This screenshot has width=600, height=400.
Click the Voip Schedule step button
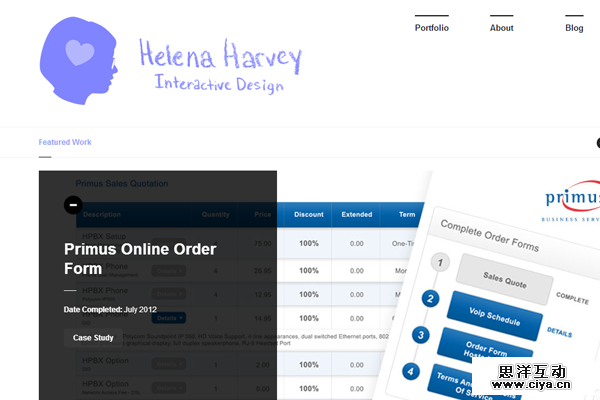click(495, 316)
